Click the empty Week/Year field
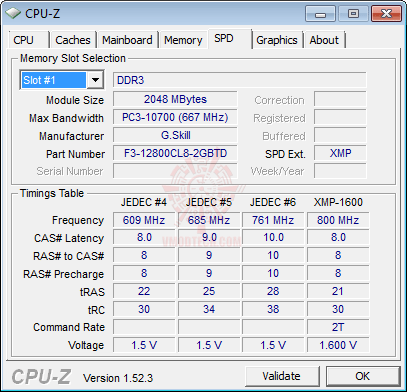 pos(340,171)
